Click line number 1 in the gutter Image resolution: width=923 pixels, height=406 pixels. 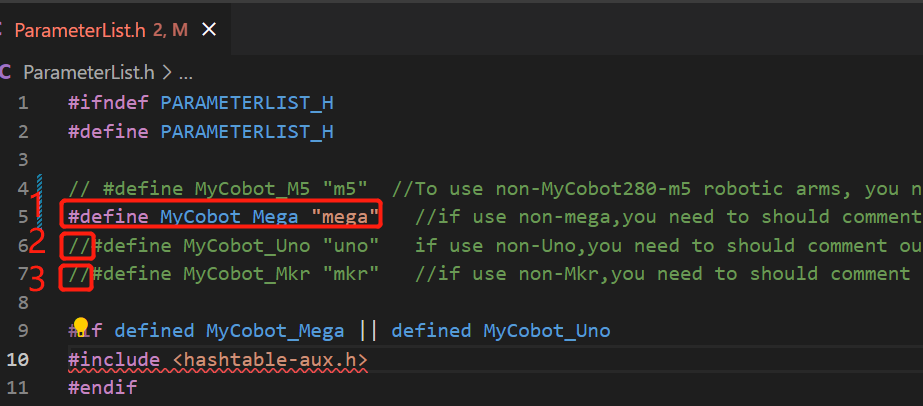pyautogui.click(x=23, y=103)
